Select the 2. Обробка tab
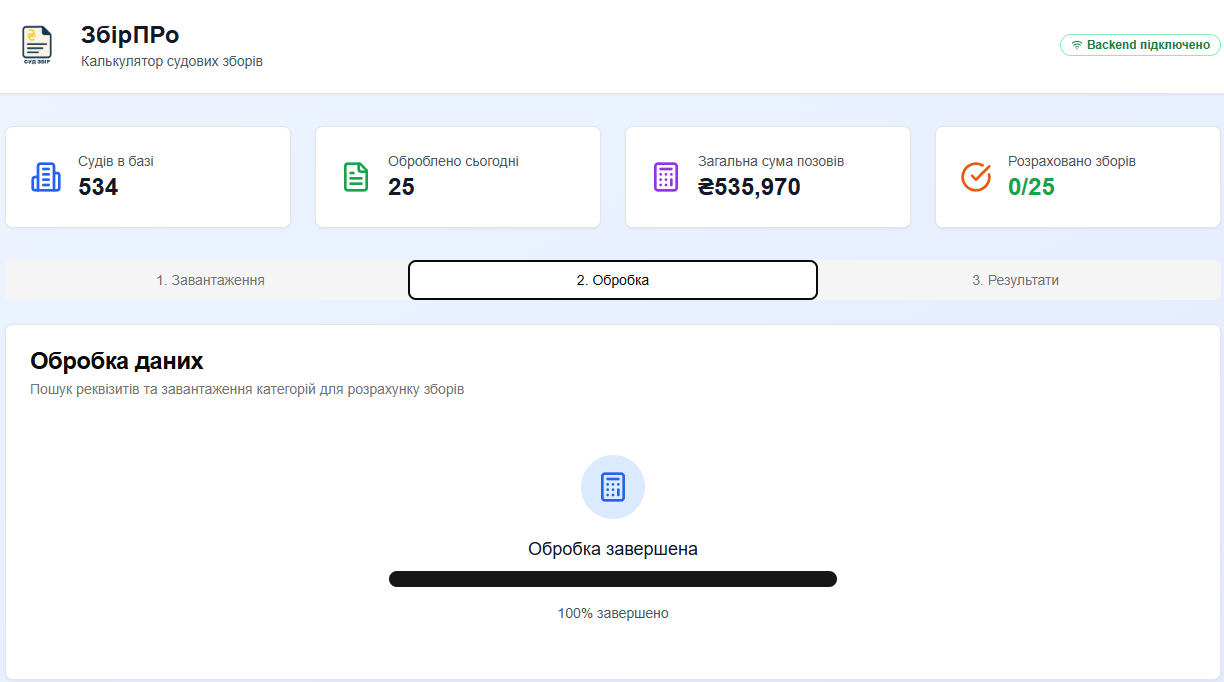Screen dimensions: 1224x682 tap(613, 280)
